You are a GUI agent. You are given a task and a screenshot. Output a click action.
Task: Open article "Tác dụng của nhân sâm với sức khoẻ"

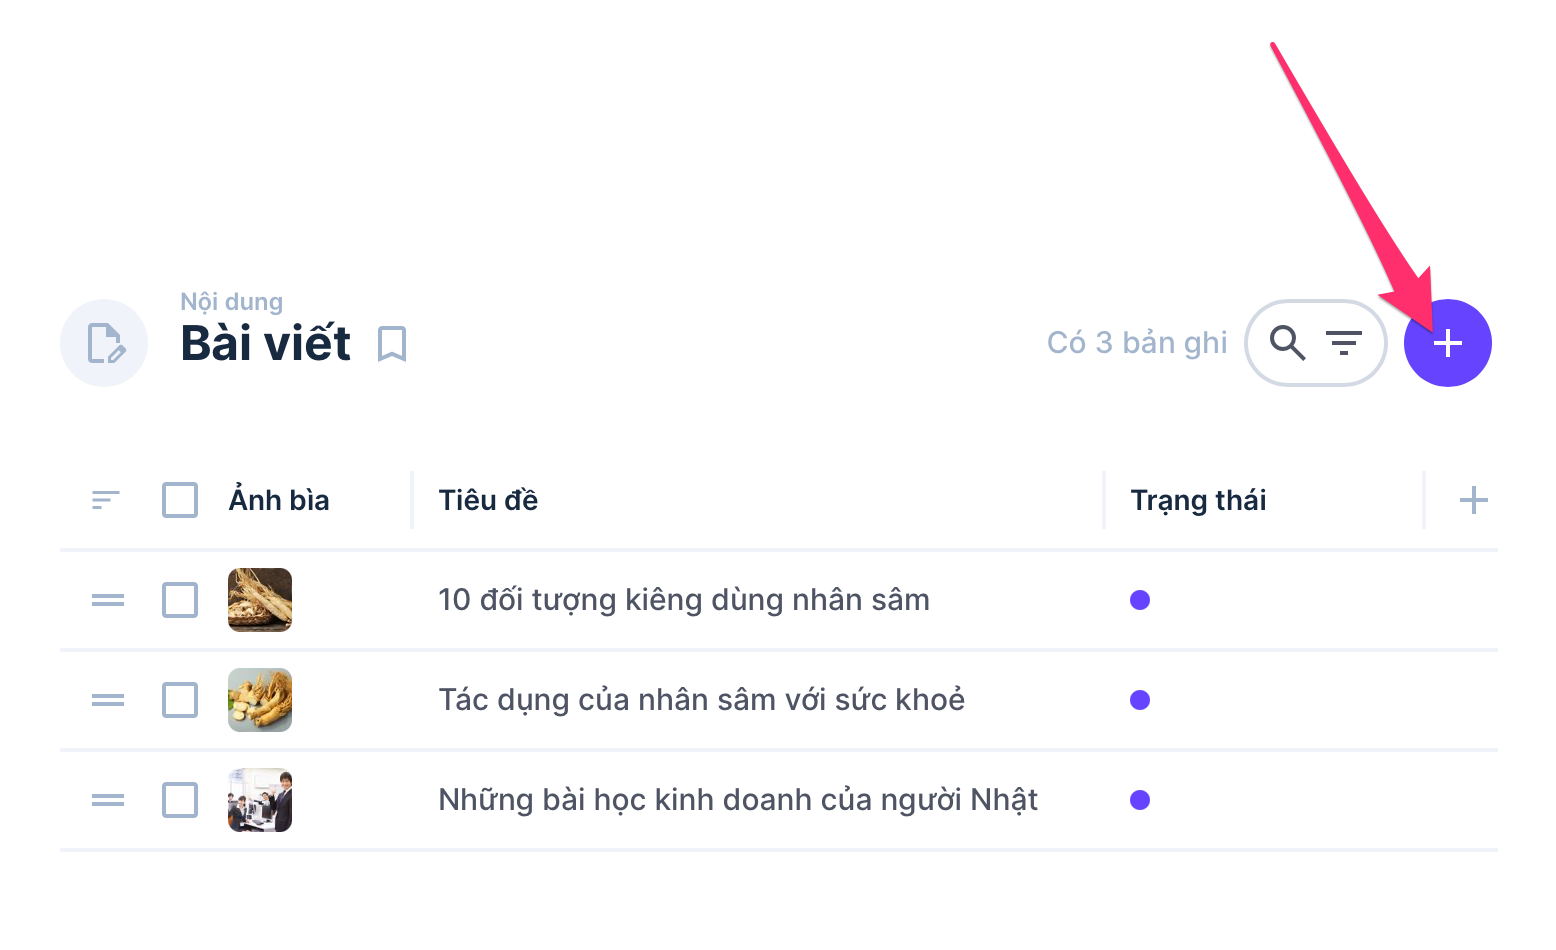click(x=701, y=700)
